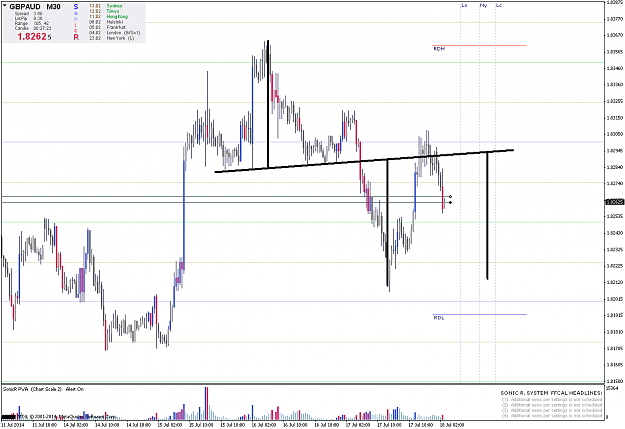Select the black vertical projection line on far right
This screenshot has width=625, height=429.
point(487,215)
